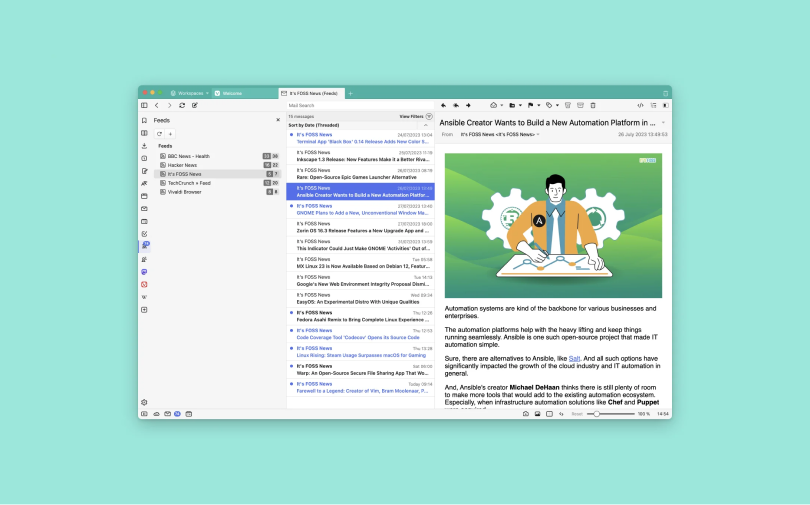Click the Reply arrow in message toolbar

(x=444, y=105)
